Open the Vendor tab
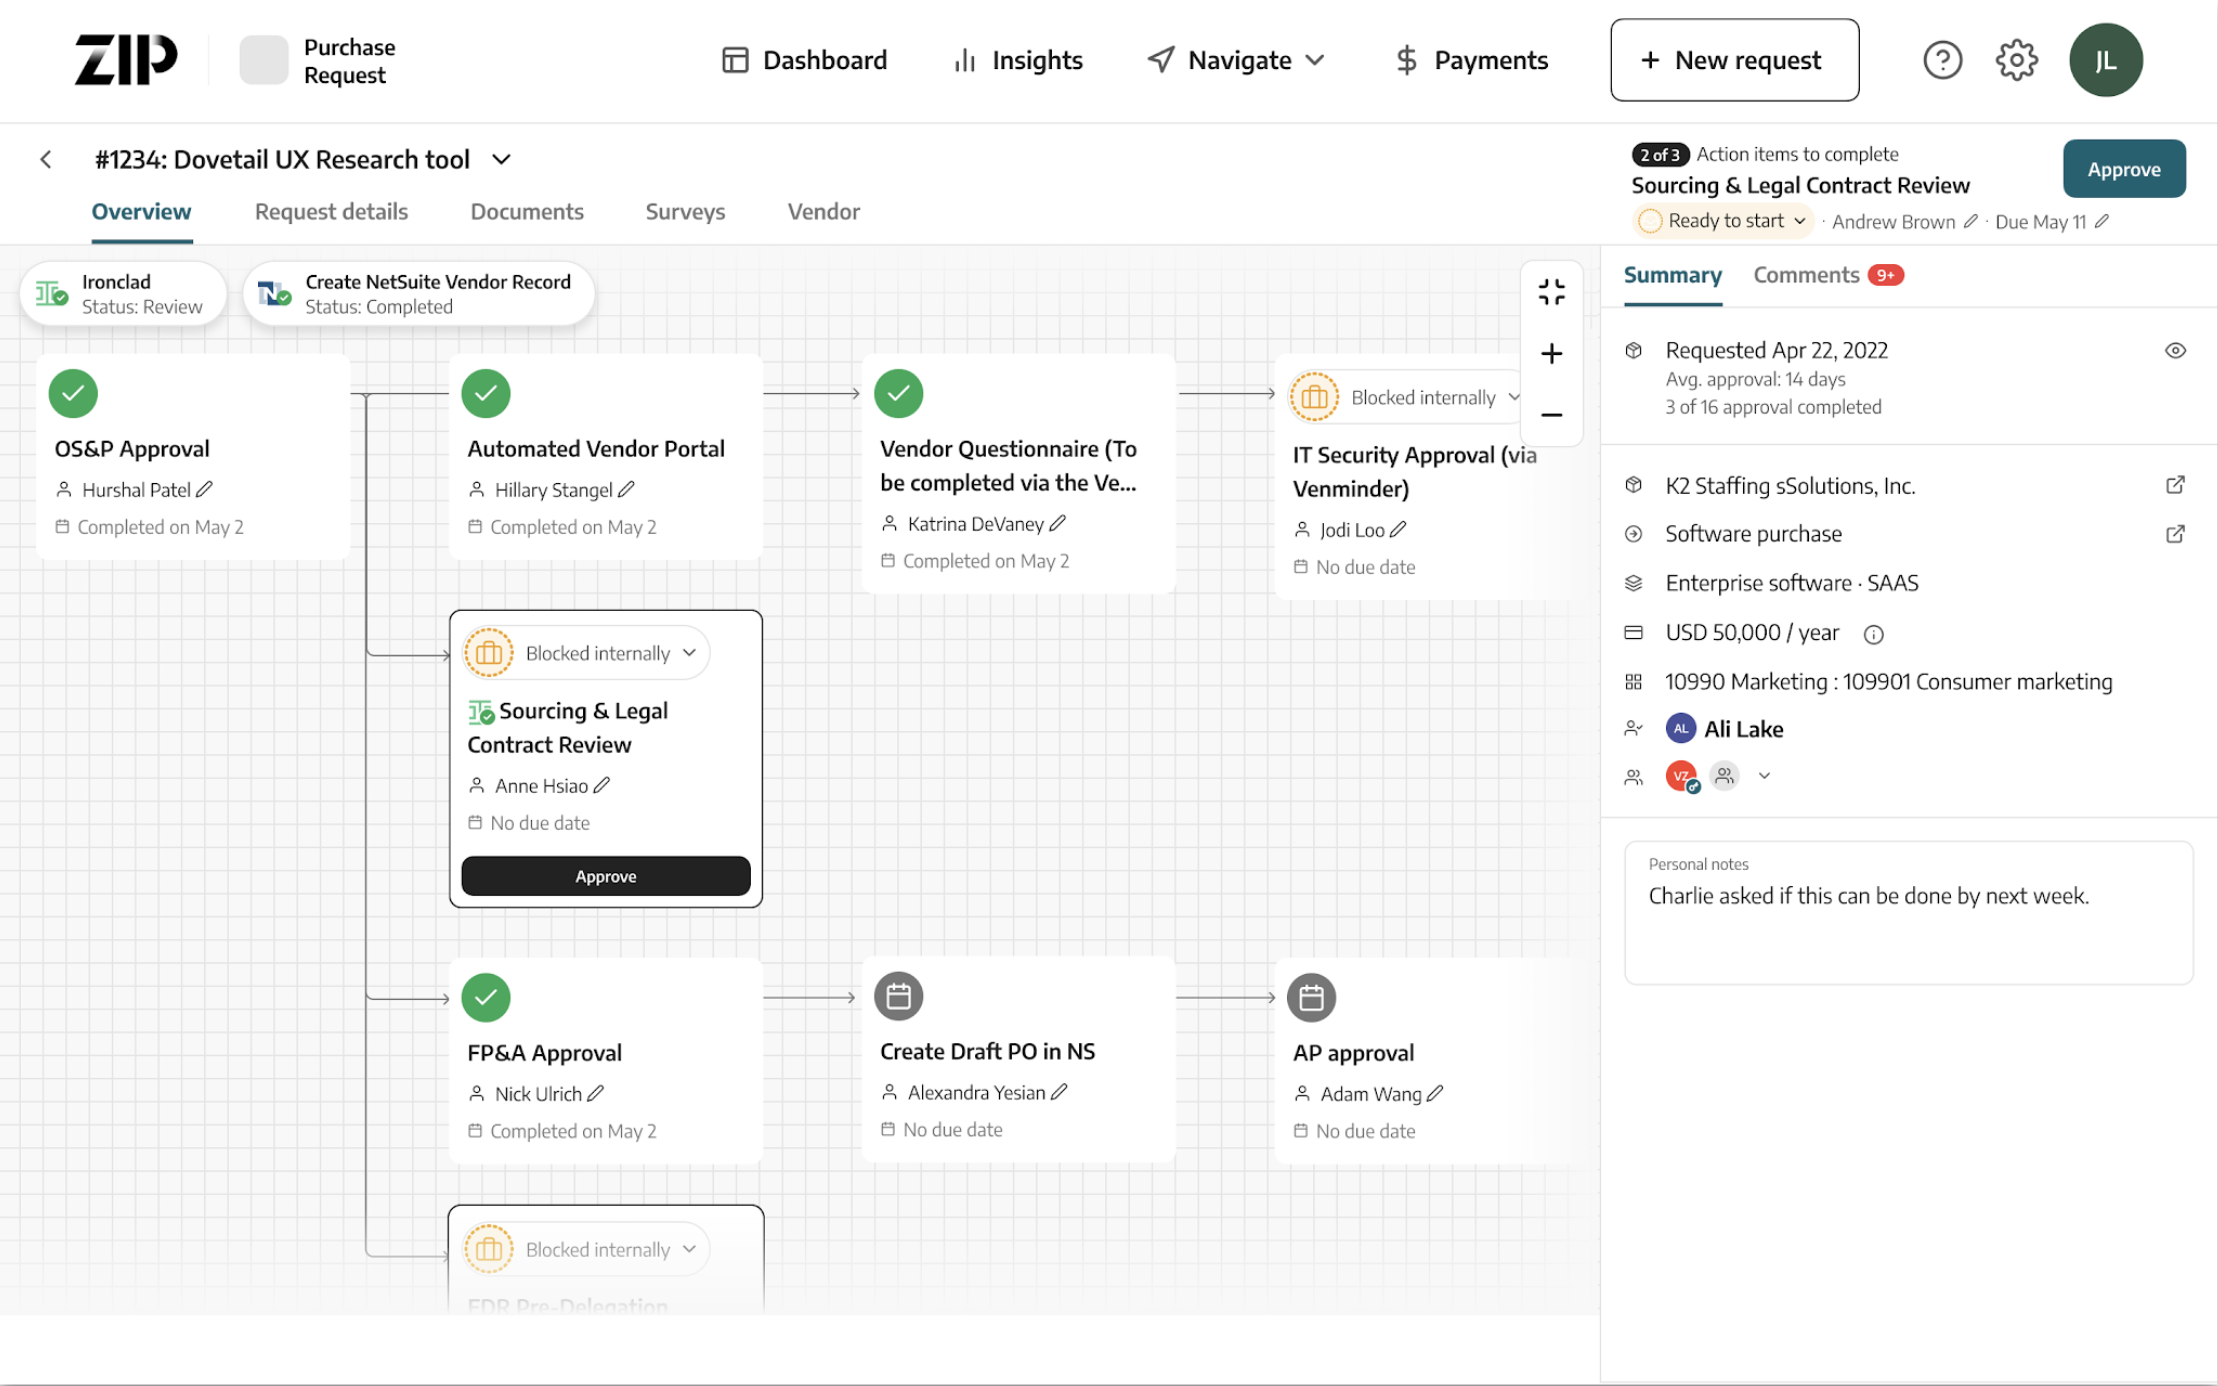 pos(823,212)
